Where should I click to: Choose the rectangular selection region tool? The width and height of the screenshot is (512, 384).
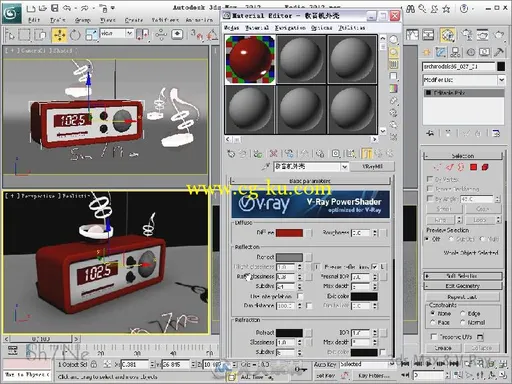click(x=24, y=35)
